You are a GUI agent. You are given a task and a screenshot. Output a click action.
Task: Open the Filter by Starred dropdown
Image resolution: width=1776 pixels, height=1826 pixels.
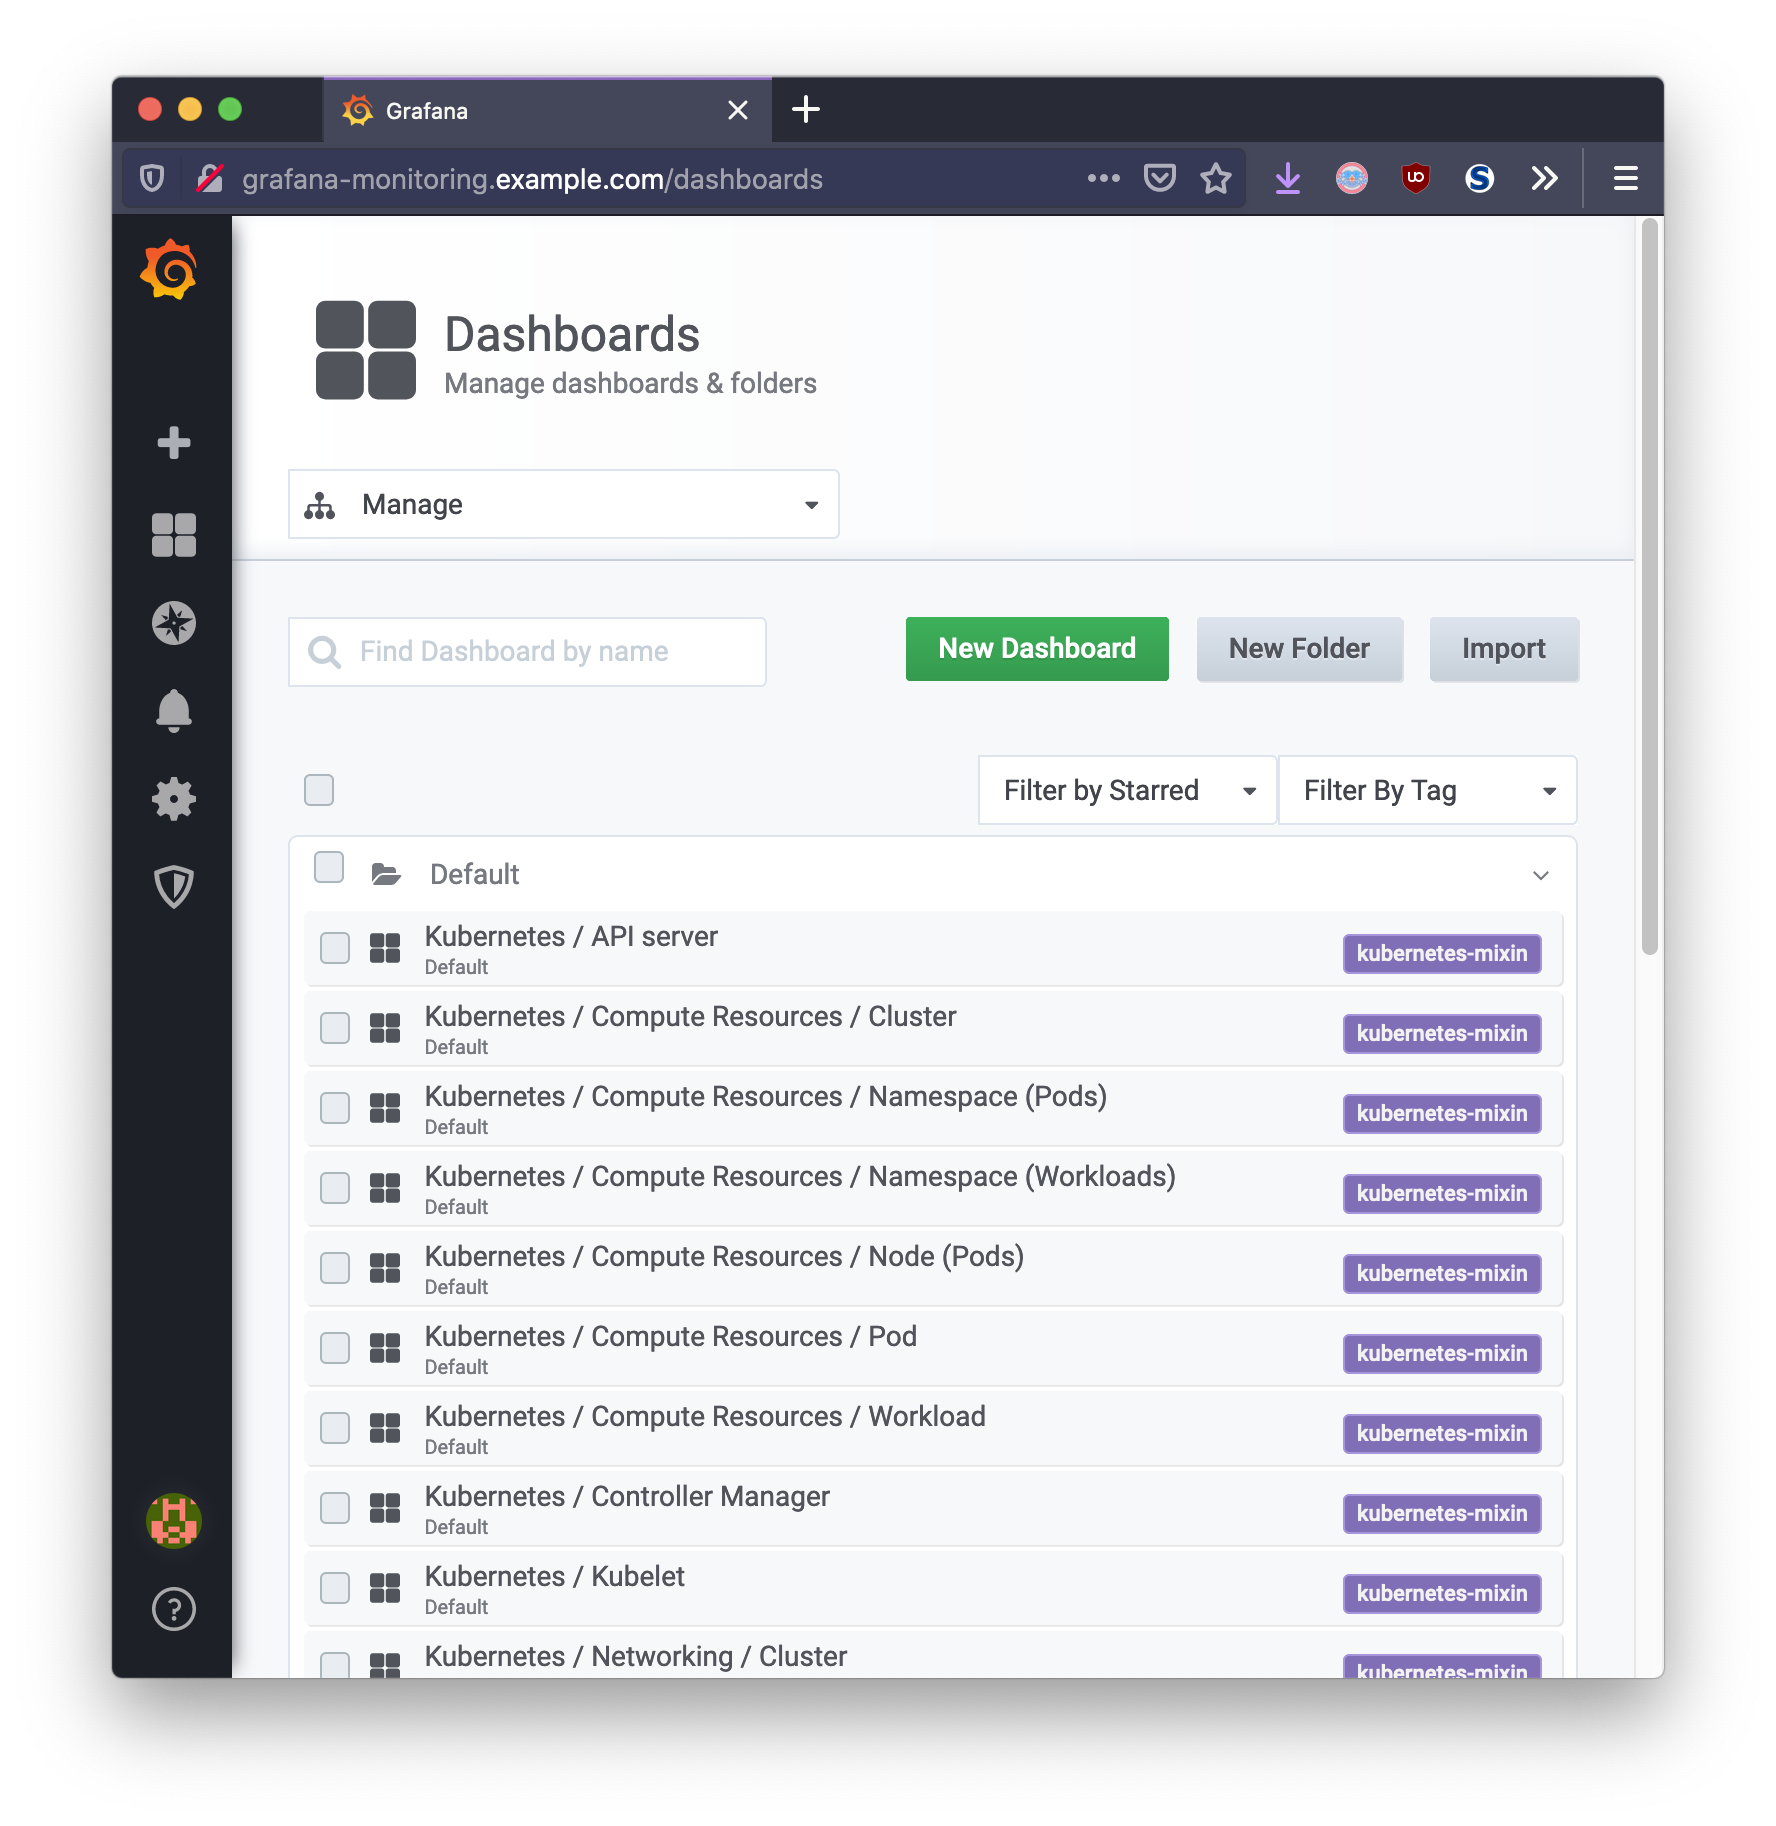pos(1127,791)
